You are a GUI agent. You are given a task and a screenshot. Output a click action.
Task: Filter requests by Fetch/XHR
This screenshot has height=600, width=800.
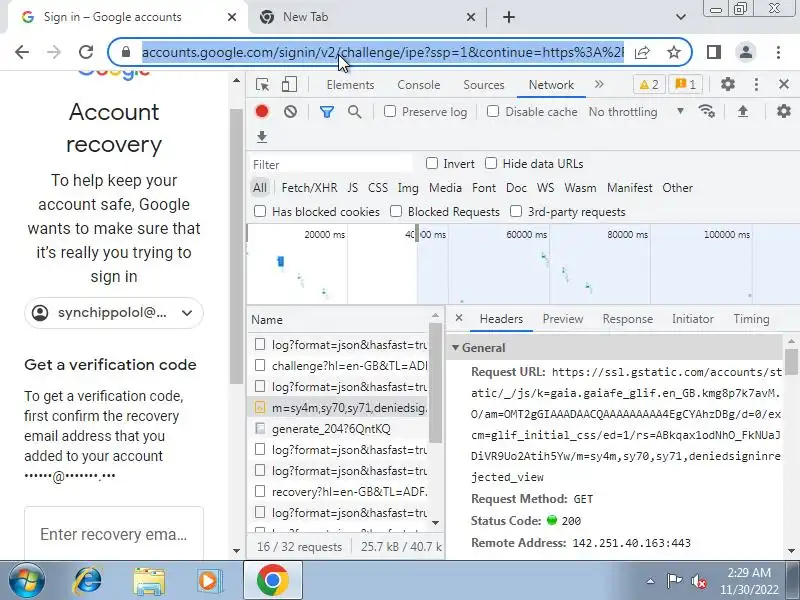tap(309, 188)
